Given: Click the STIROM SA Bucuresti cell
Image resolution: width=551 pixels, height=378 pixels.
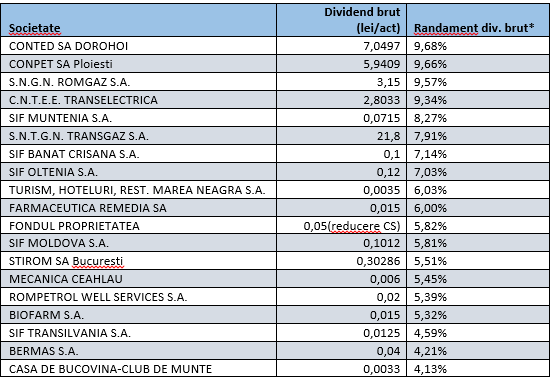Looking at the screenshot, I should (x=138, y=261).
